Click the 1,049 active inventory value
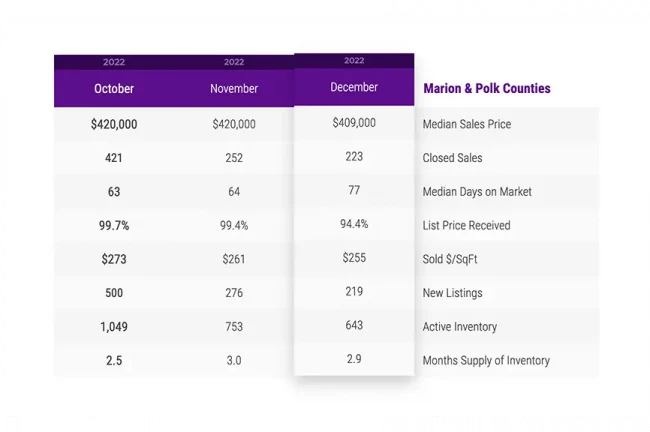This screenshot has height=432, width=650. click(114, 327)
